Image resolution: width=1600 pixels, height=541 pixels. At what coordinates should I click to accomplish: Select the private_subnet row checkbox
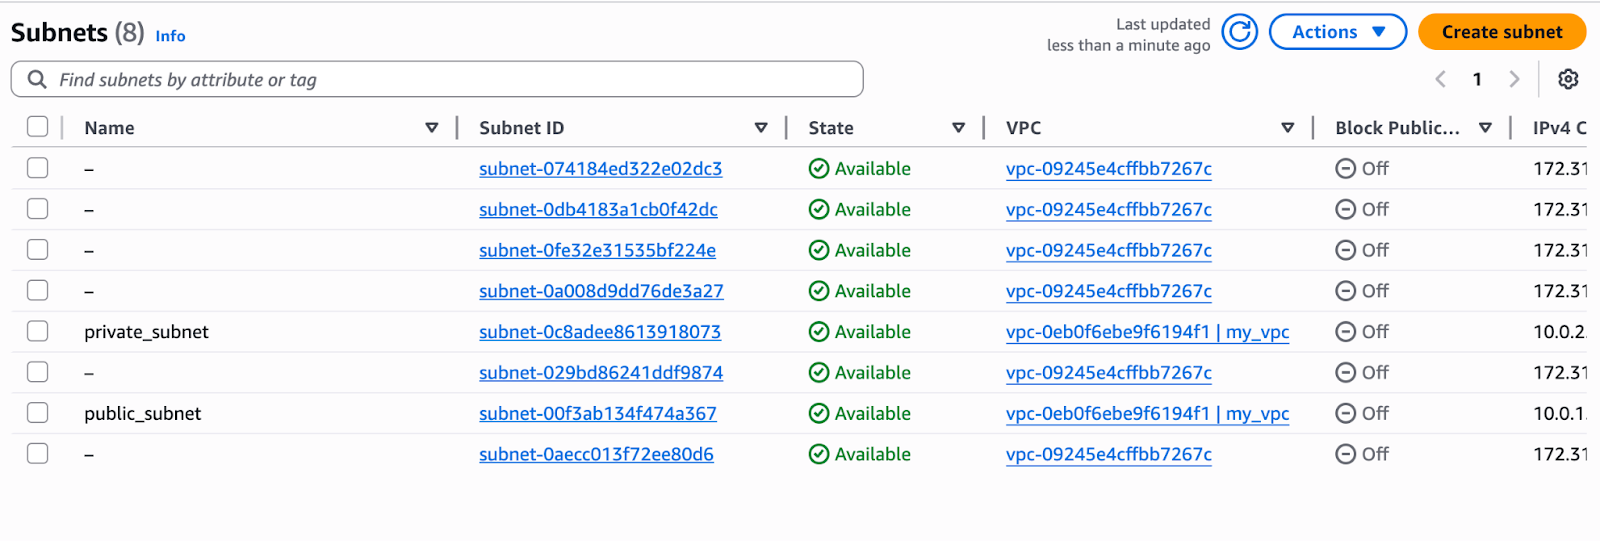[x=38, y=331]
